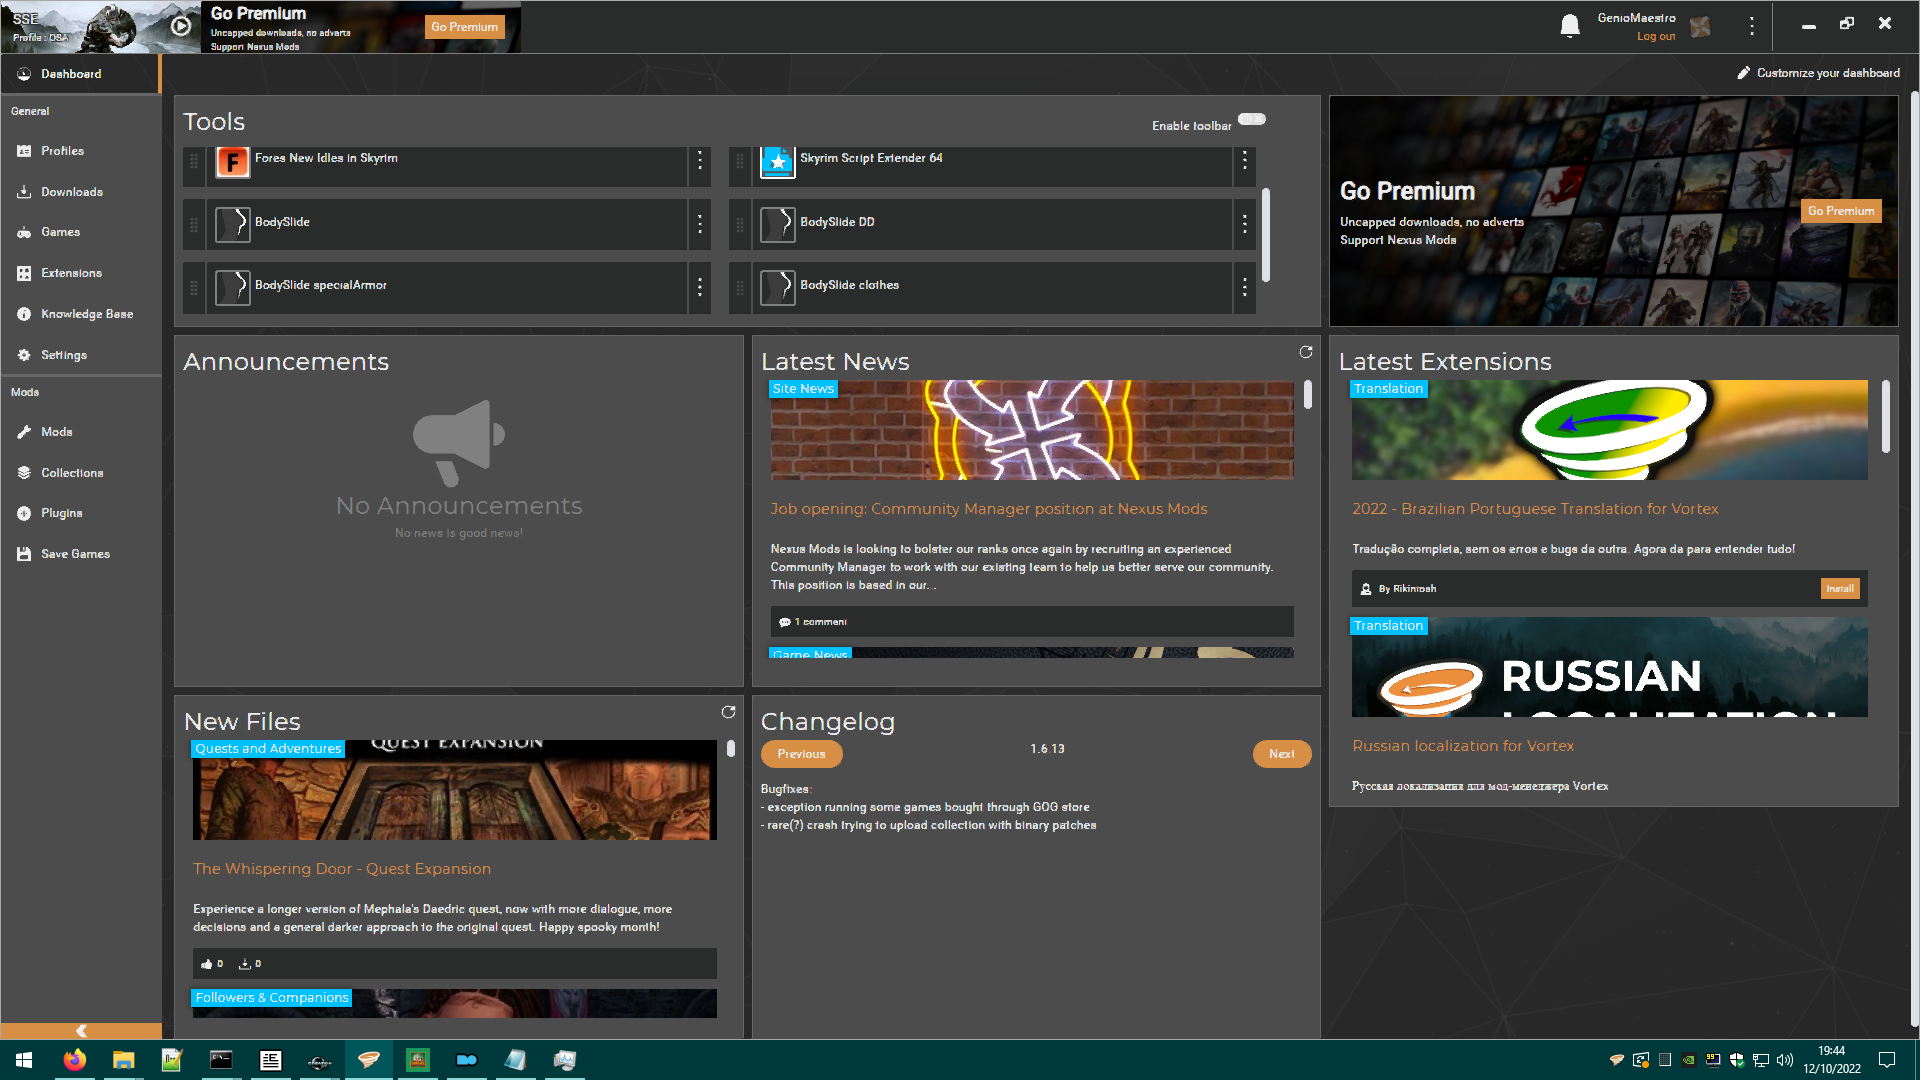Open options menu for BodySlide specialArmor
Screen dimensions: 1920x1080
click(700, 288)
